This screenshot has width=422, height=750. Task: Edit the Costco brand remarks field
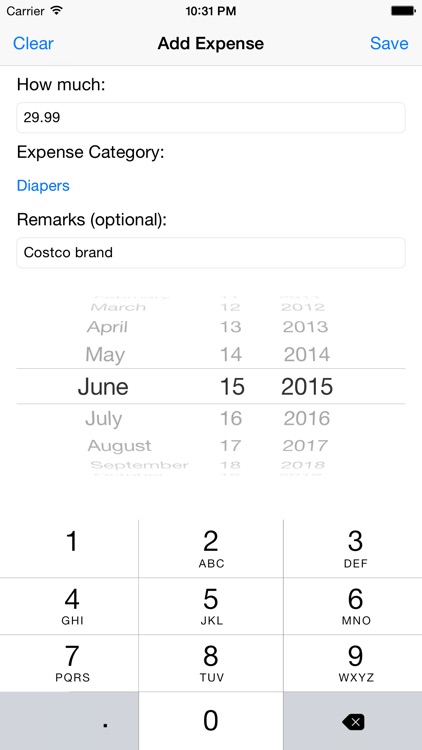(211, 253)
